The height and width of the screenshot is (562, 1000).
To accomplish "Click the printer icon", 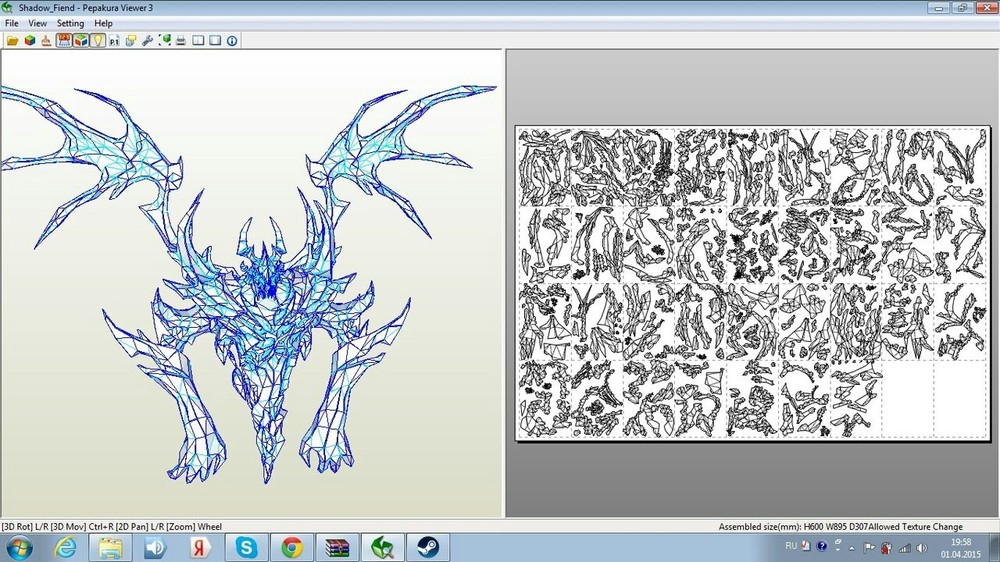I will [x=181, y=40].
